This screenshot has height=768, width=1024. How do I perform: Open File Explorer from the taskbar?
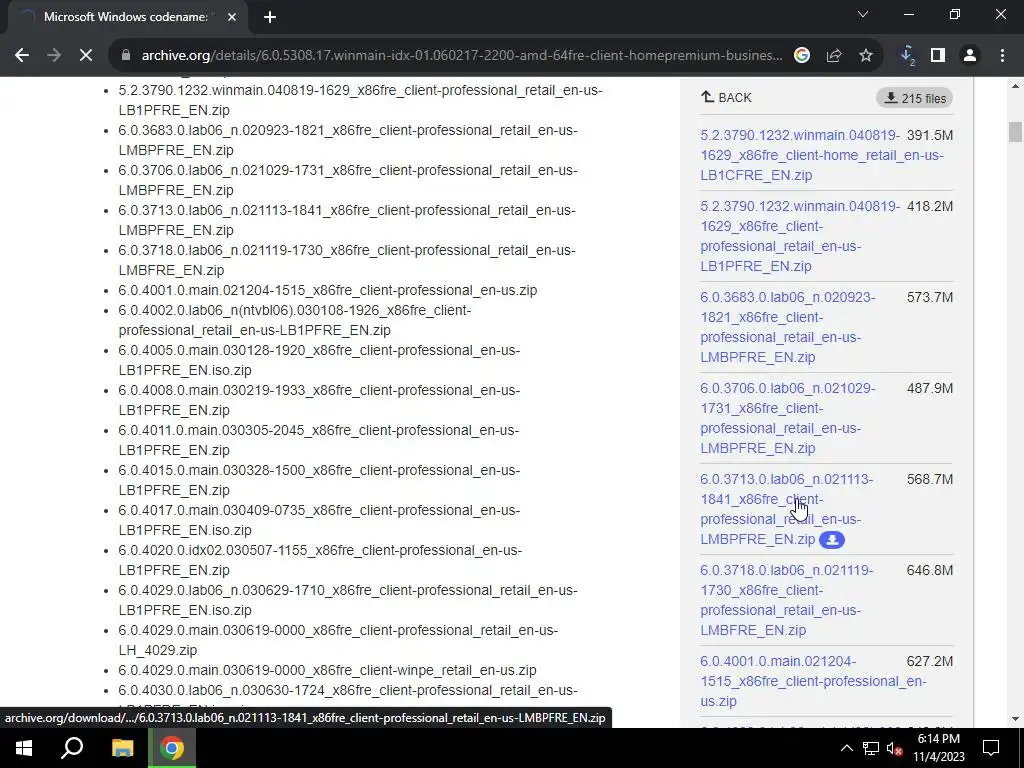(122, 748)
